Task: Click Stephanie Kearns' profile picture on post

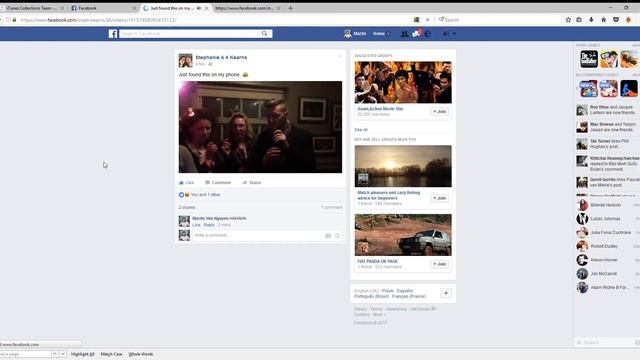Action: tap(185, 60)
